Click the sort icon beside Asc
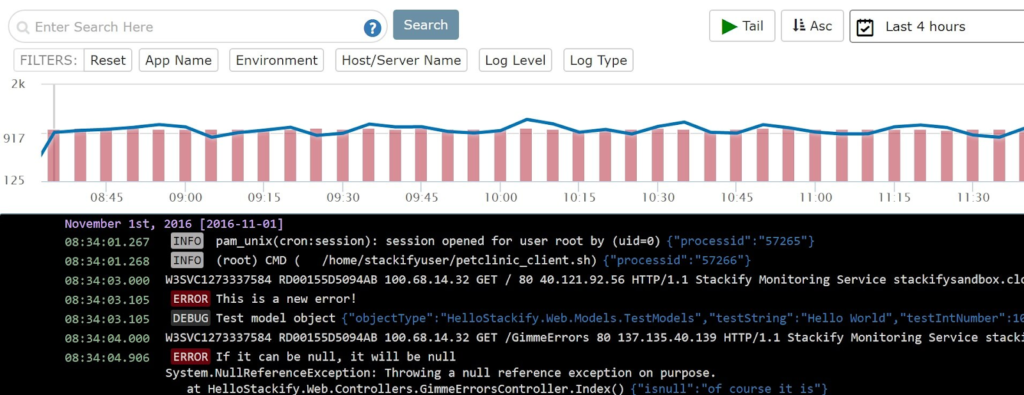The image size is (1024, 395). click(x=798, y=25)
